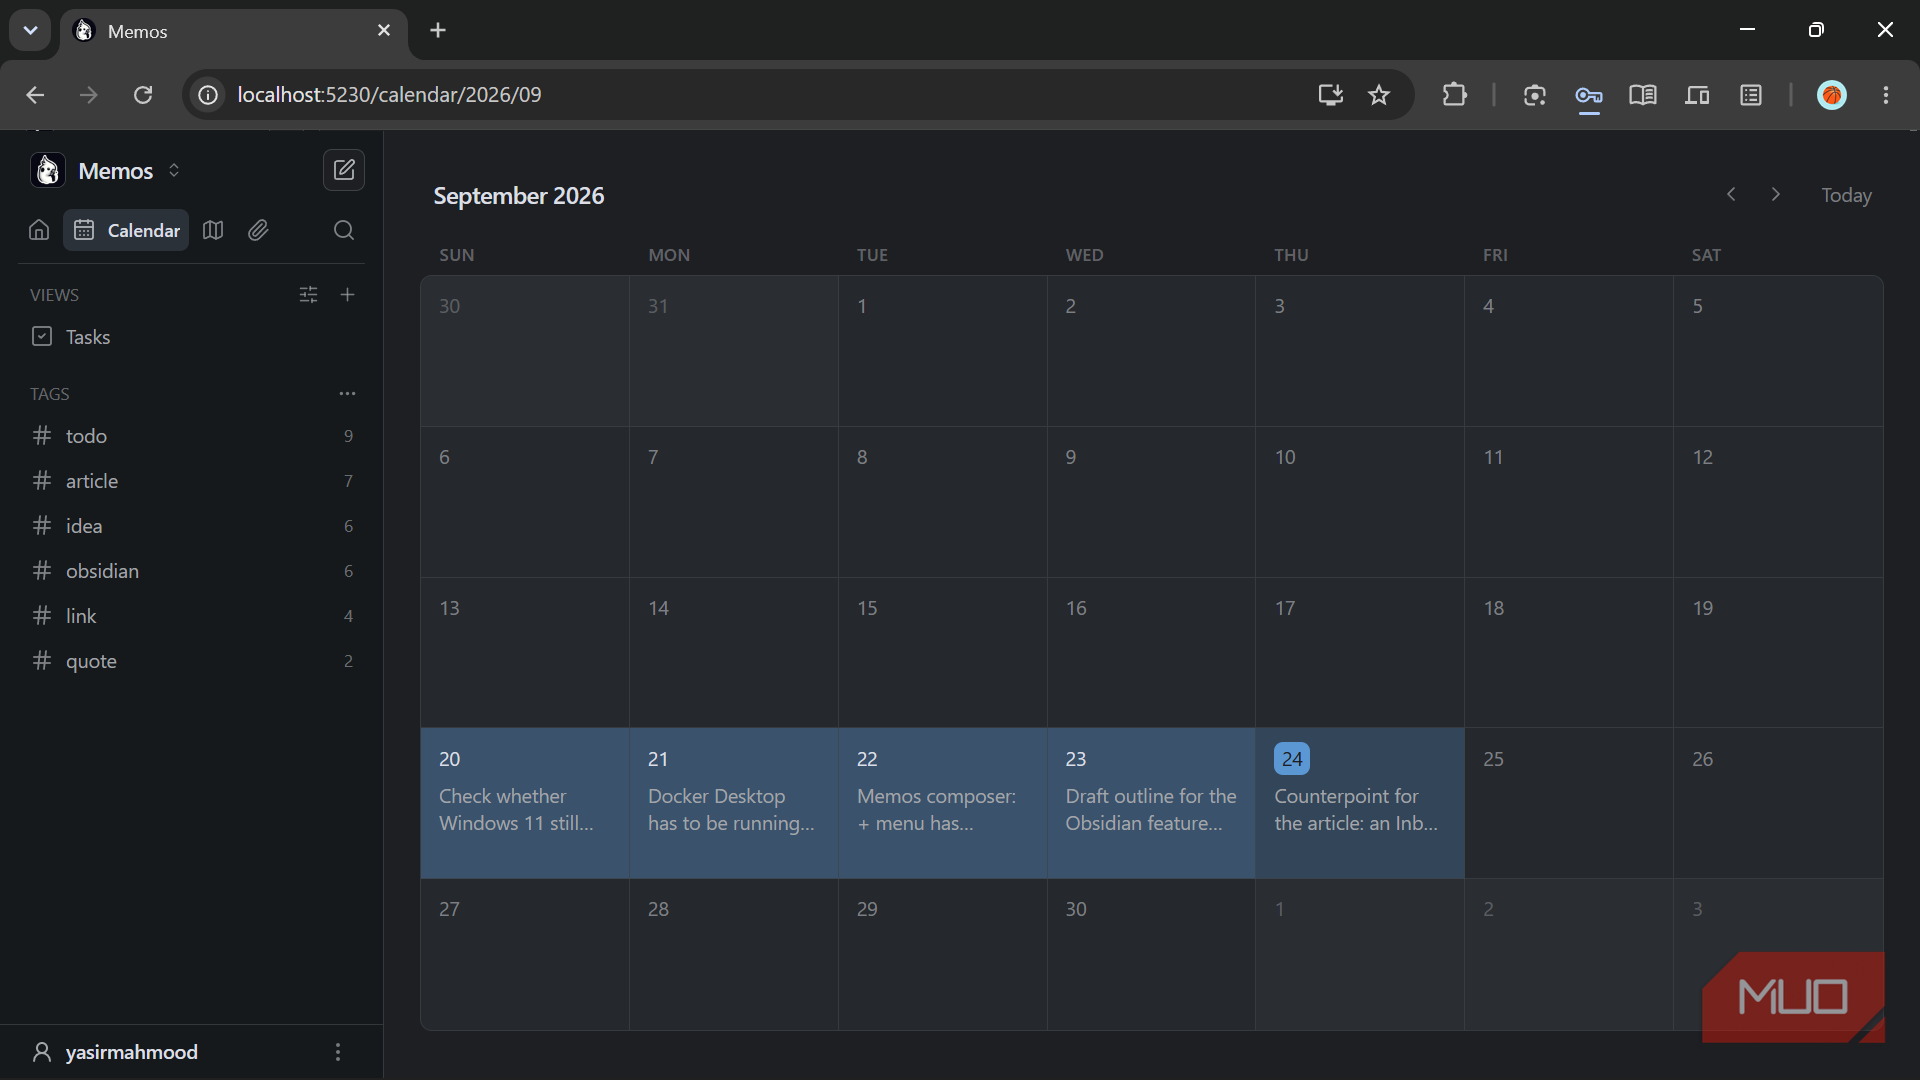Open memo 'Memos composer: + menu has...'
This screenshot has height=1080, width=1920.
pos(936,810)
